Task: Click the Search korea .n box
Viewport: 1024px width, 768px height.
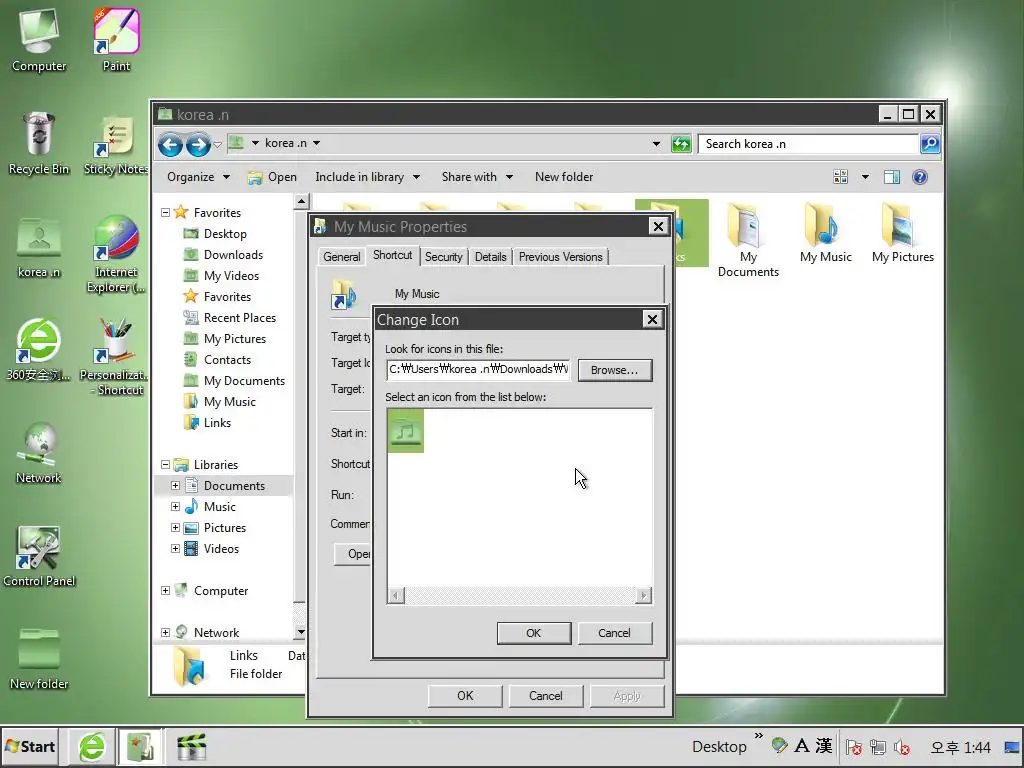Action: point(808,144)
